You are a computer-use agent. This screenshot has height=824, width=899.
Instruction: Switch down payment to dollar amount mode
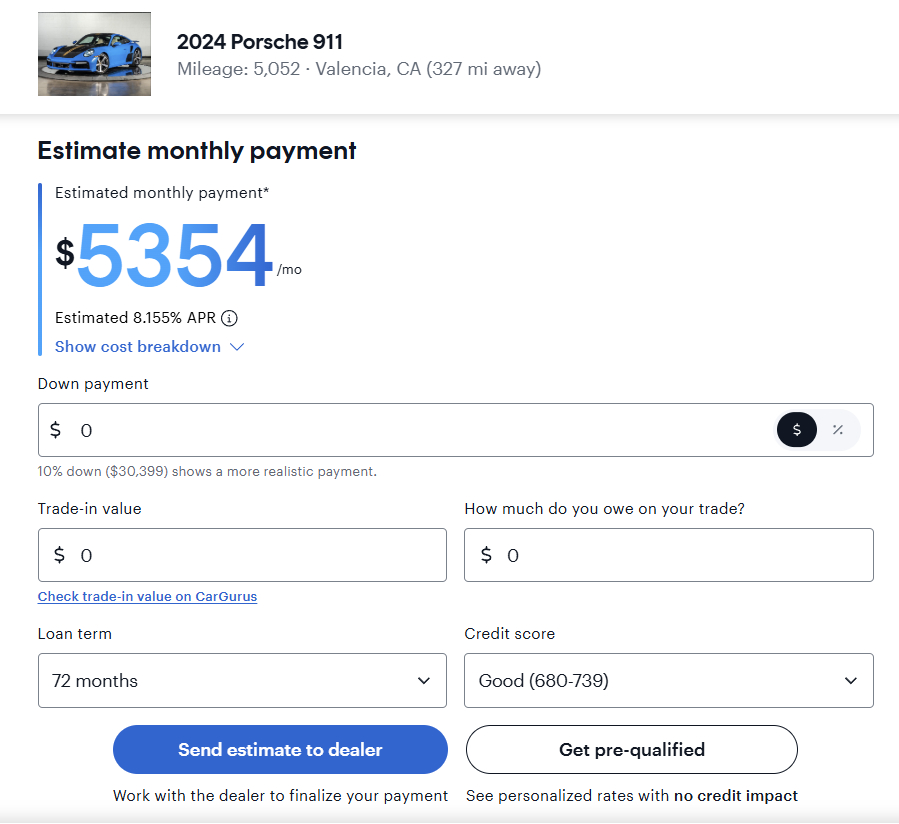tap(797, 430)
